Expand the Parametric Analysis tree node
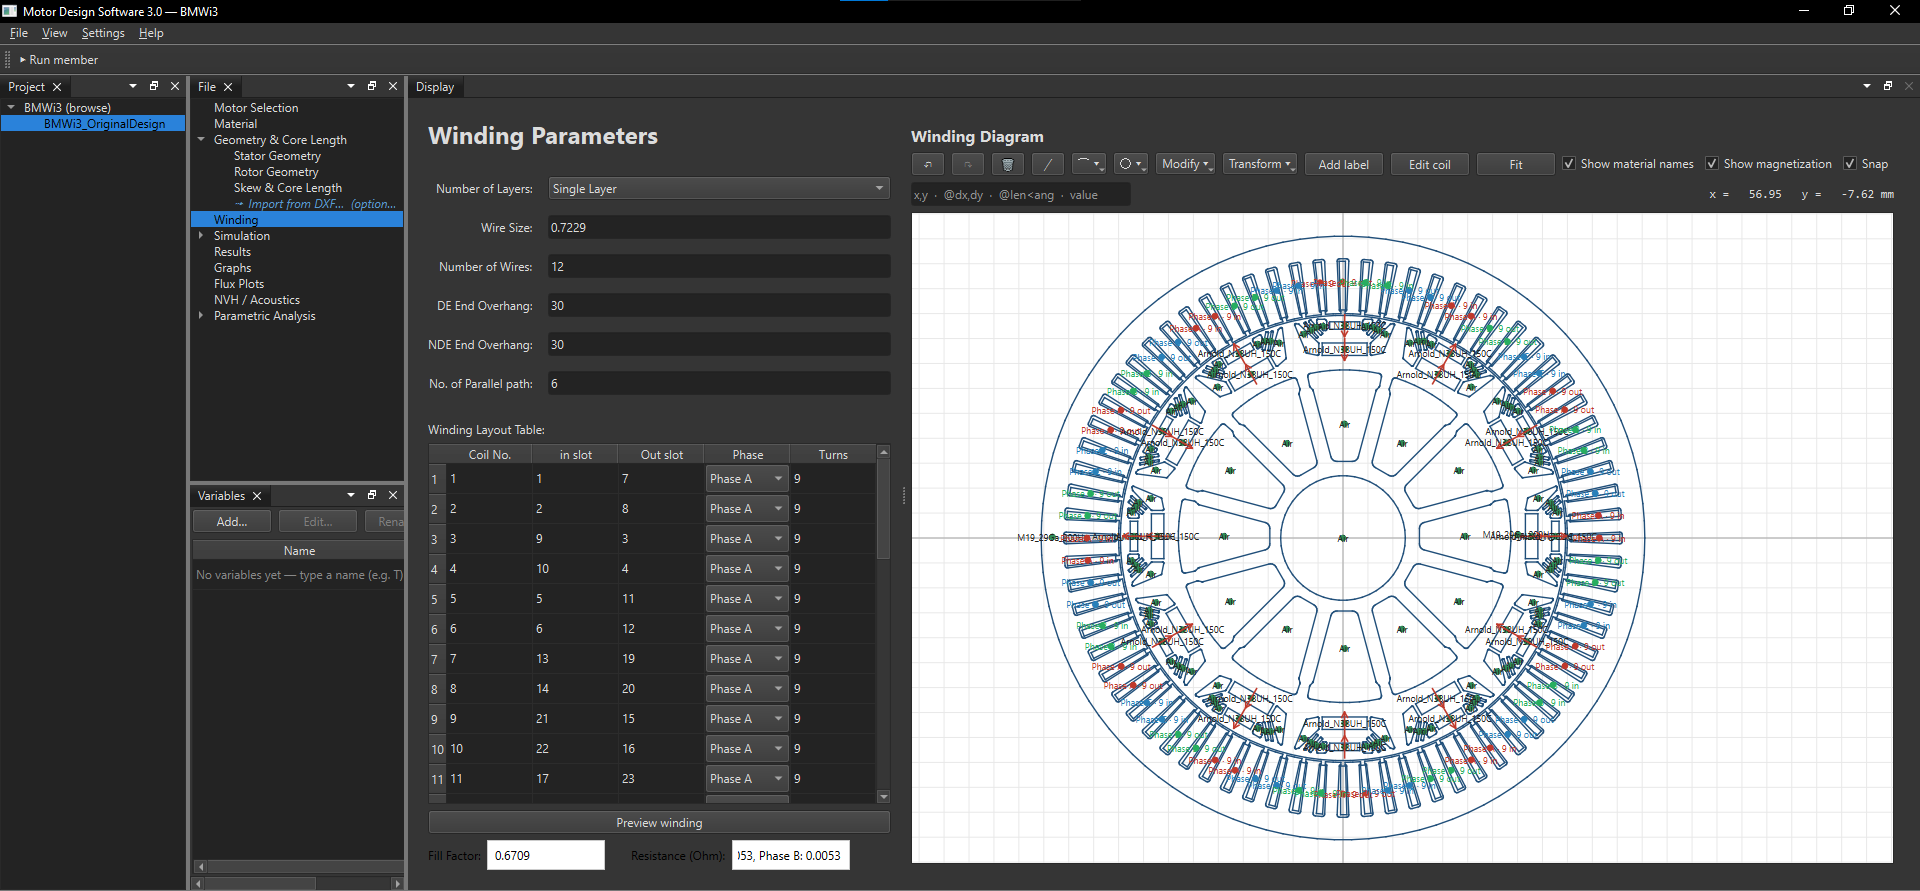The image size is (1920, 891). [x=201, y=316]
